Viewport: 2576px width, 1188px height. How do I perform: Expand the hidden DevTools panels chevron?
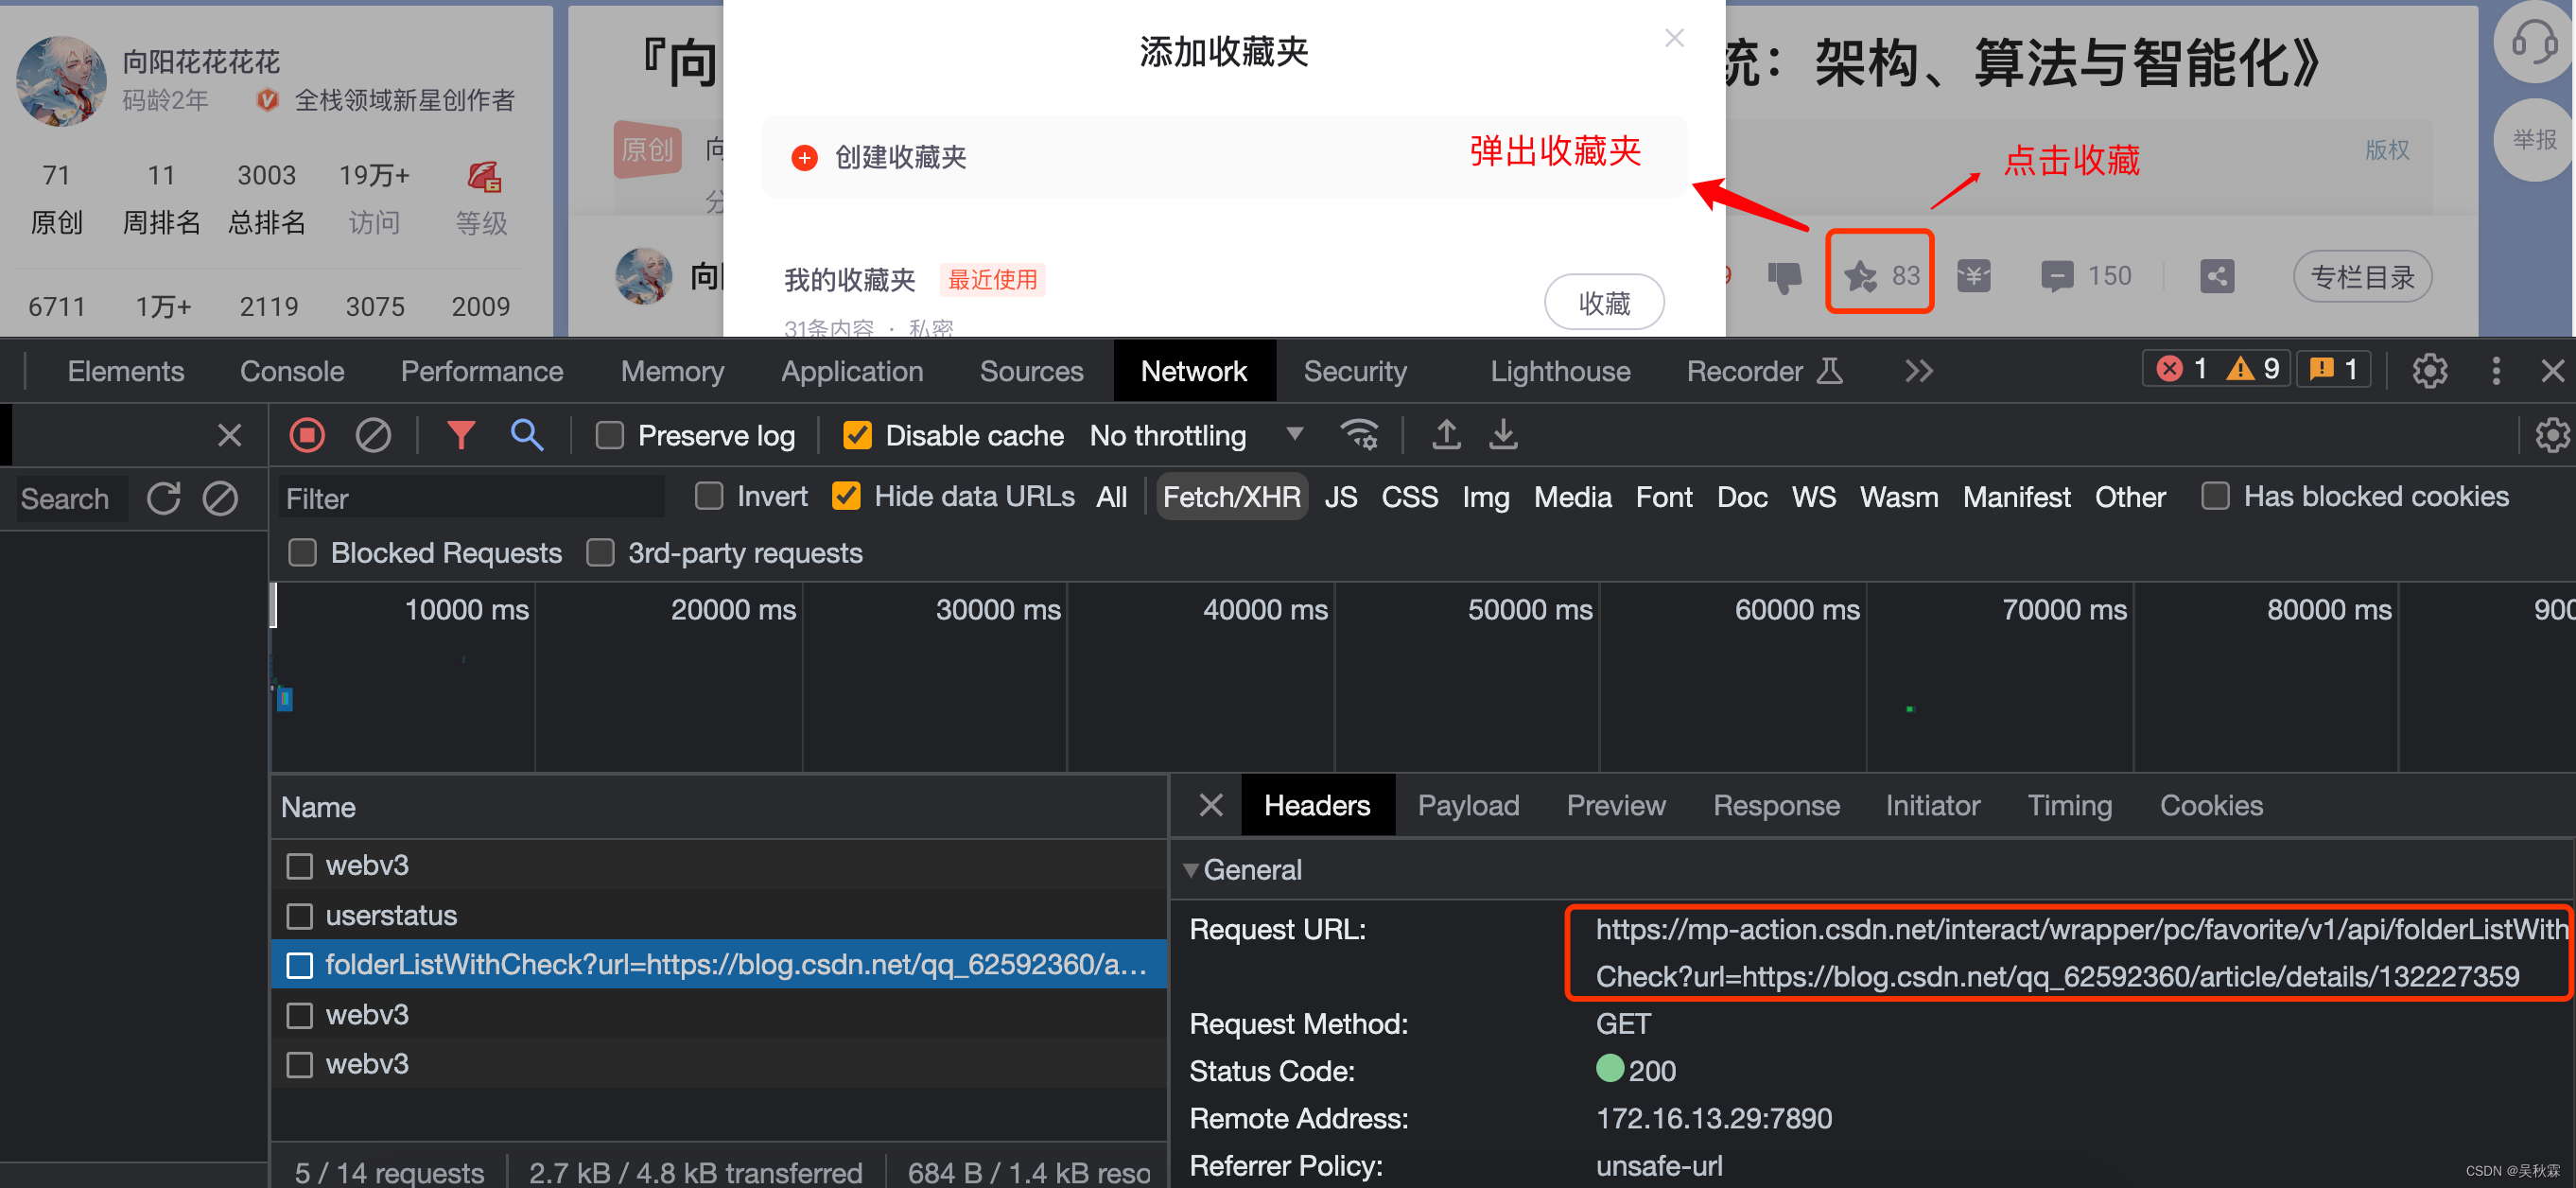[1918, 370]
